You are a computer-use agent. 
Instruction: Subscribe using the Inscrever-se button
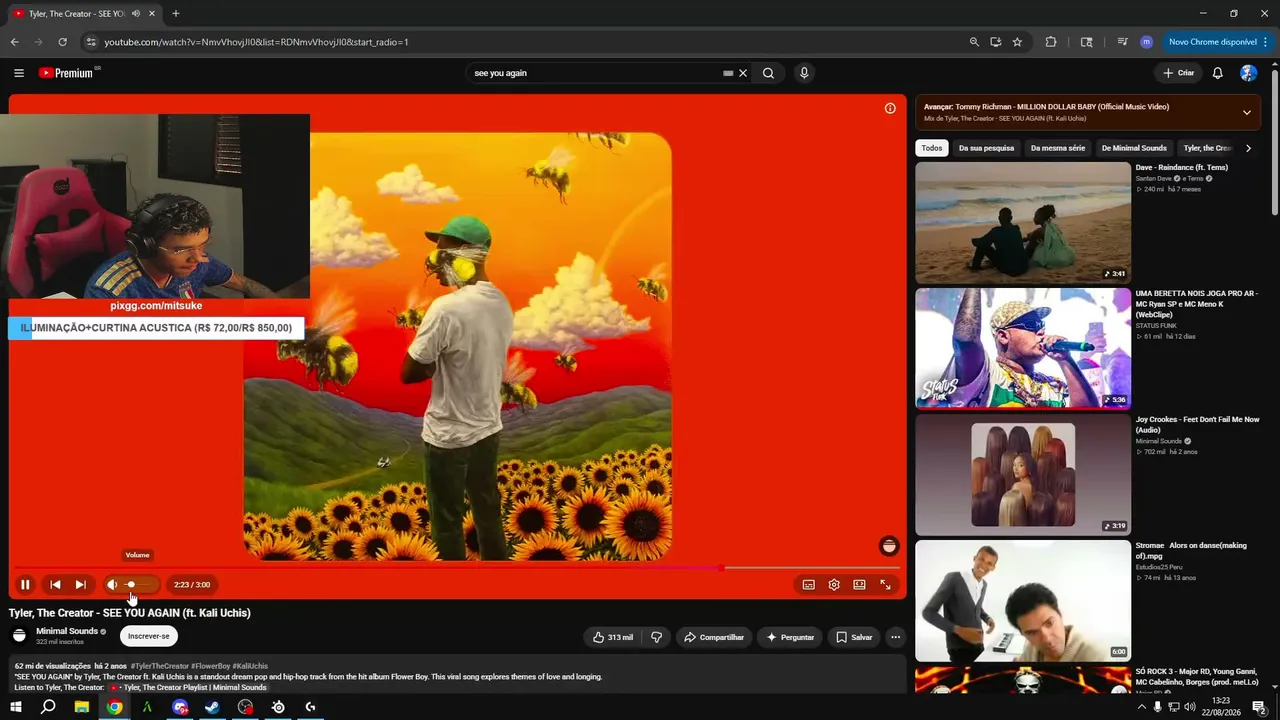[x=149, y=636]
